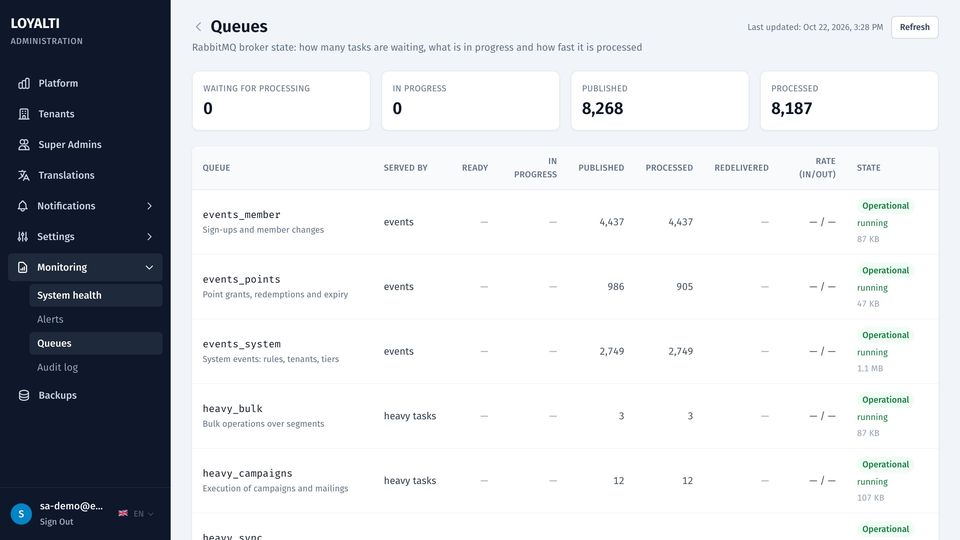This screenshot has width=960, height=540.
Task: Open the EN language dropdown
Action: pos(143,514)
